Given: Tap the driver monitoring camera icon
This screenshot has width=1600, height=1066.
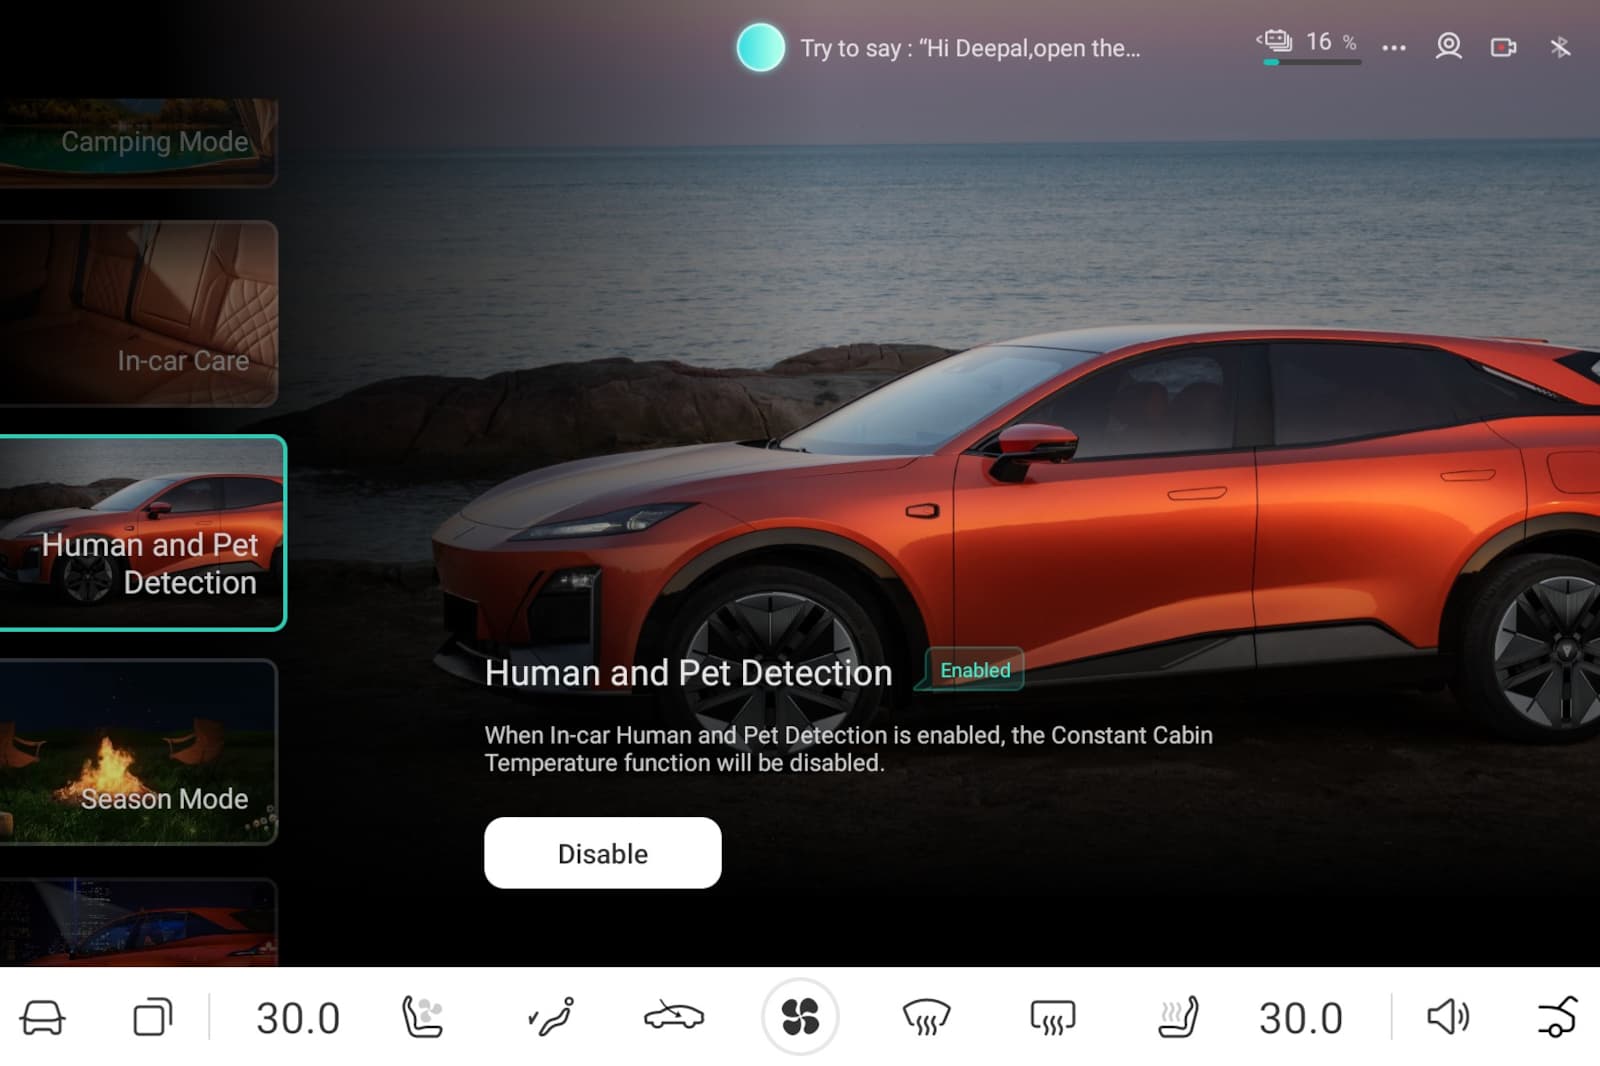Looking at the screenshot, I should [x=1448, y=46].
